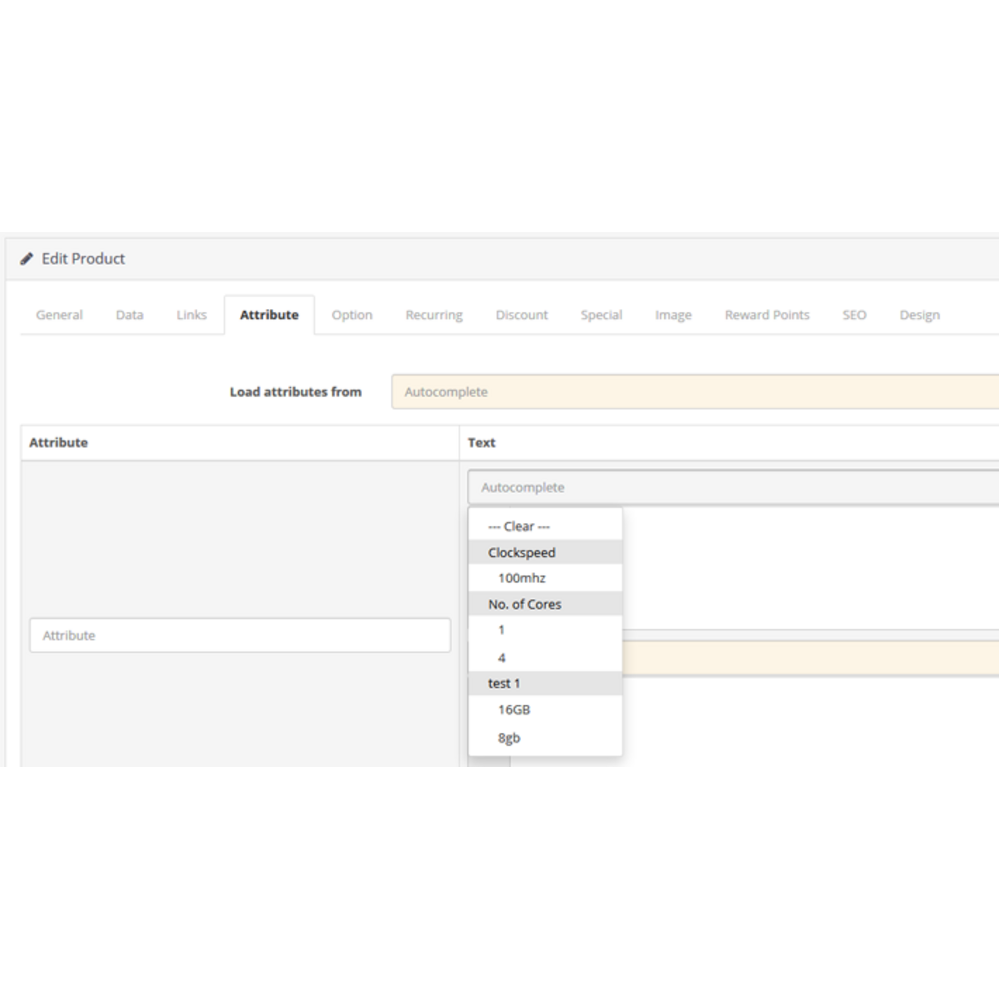1000x1000 pixels.
Task: Open the Special tab
Action: click(x=601, y=314)
